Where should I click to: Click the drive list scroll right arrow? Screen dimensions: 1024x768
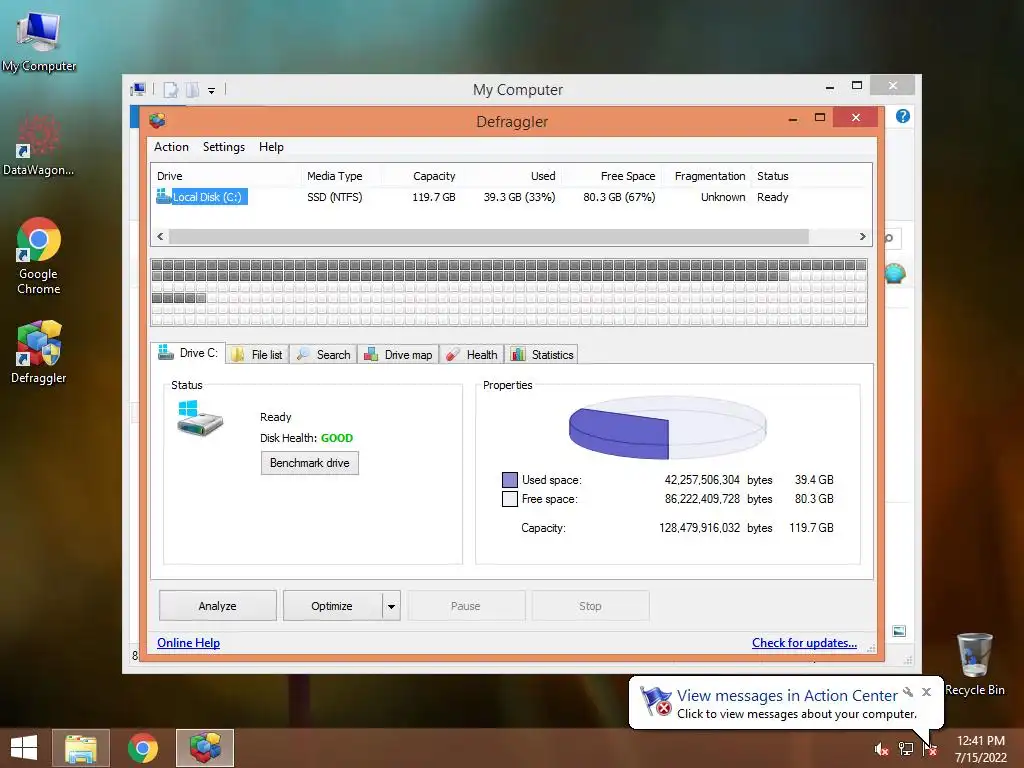[863, 236]
